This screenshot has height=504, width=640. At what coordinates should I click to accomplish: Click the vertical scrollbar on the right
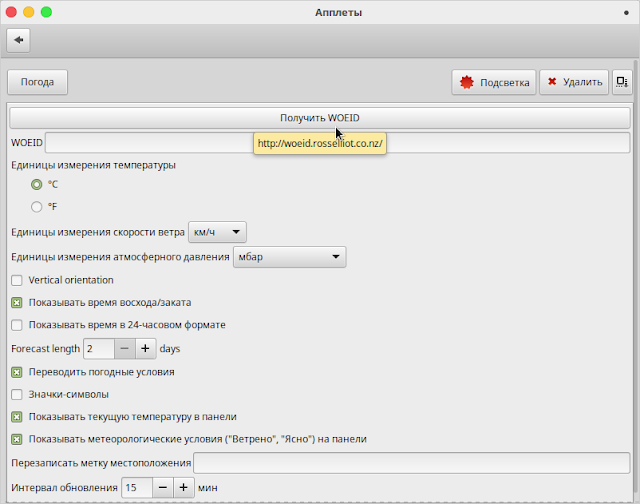[x=636, y=278]
